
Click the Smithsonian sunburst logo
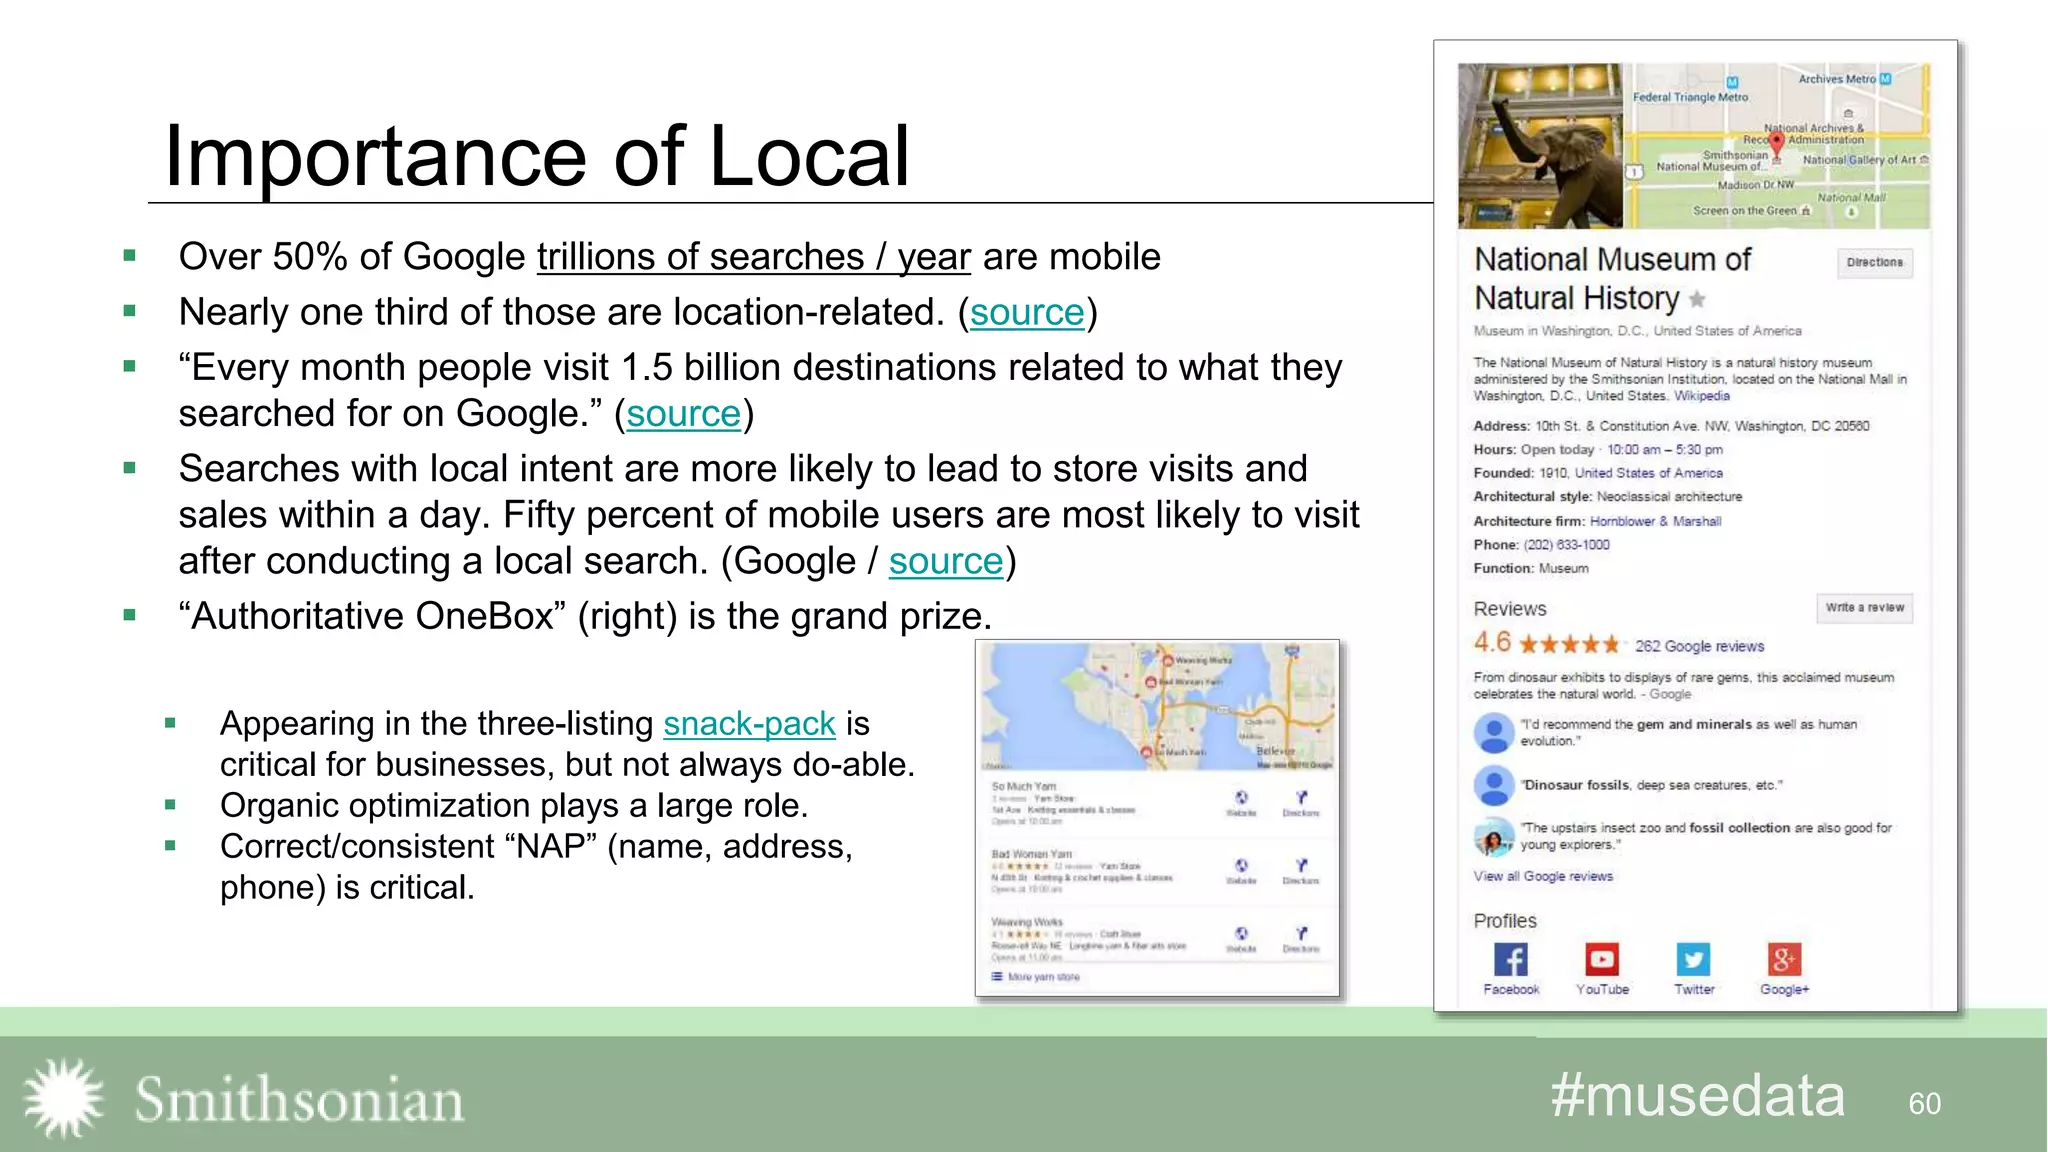[63, 1097]
